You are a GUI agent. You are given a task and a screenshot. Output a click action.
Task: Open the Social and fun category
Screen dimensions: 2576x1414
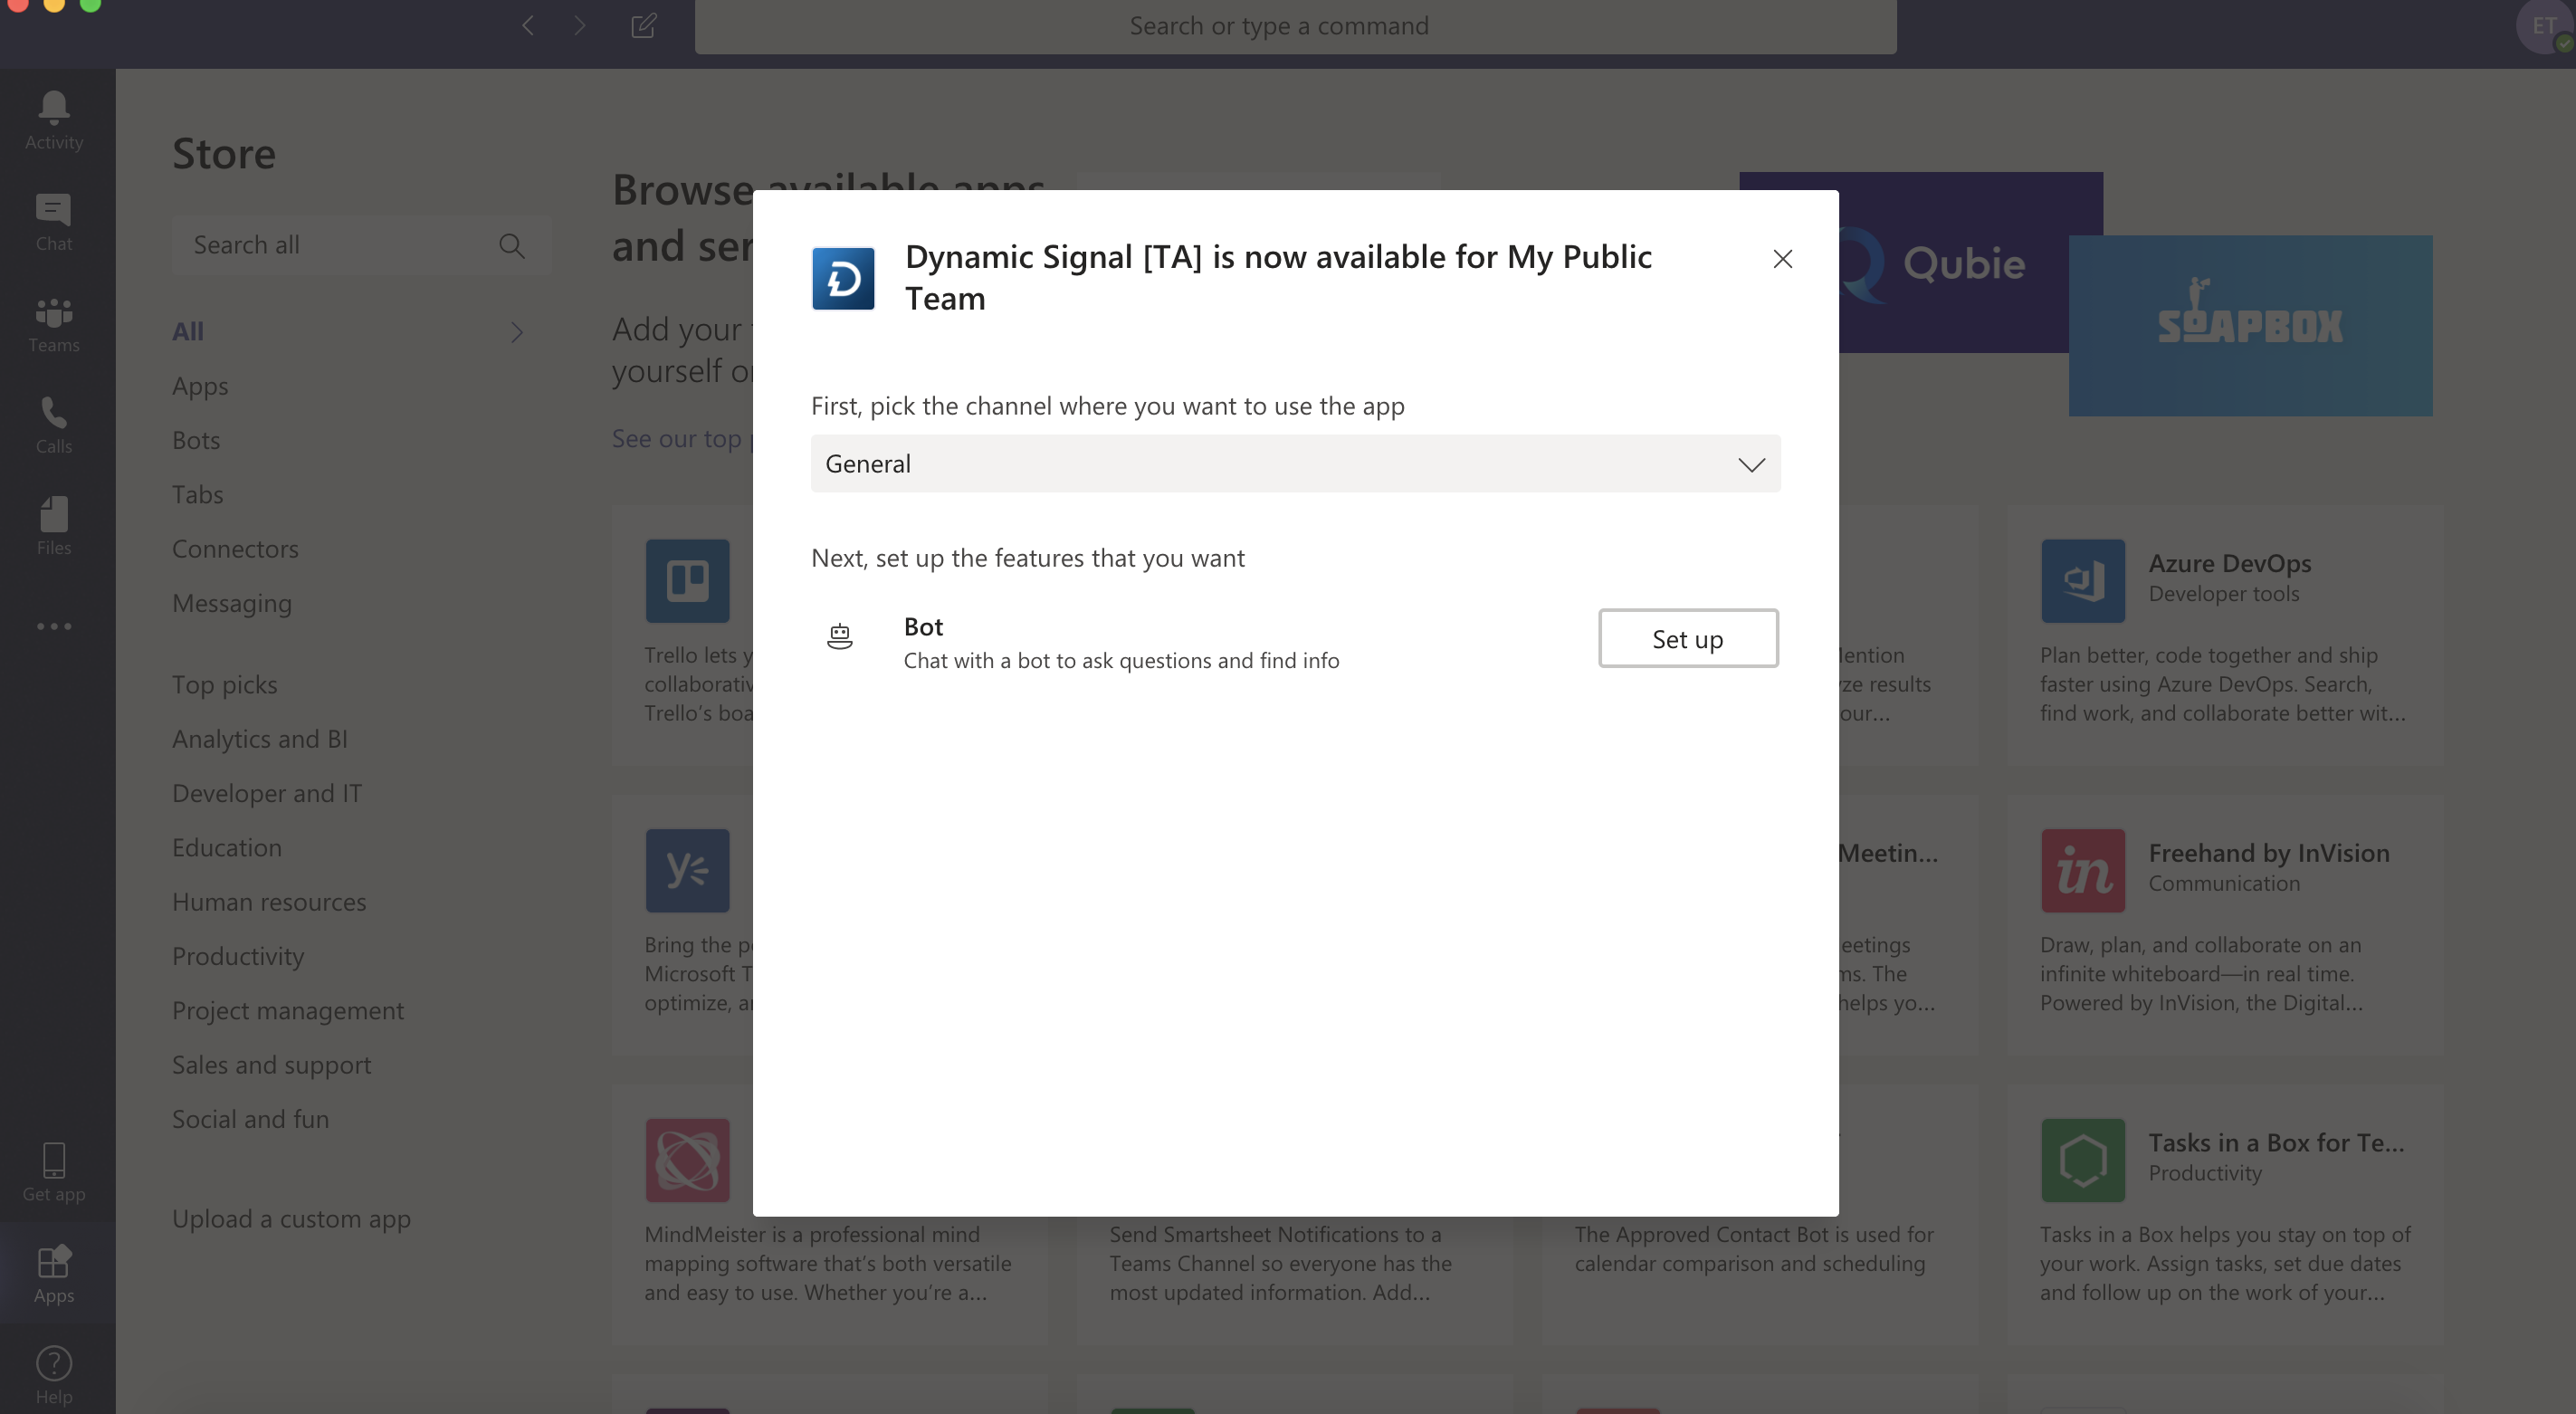[251, 1120]
